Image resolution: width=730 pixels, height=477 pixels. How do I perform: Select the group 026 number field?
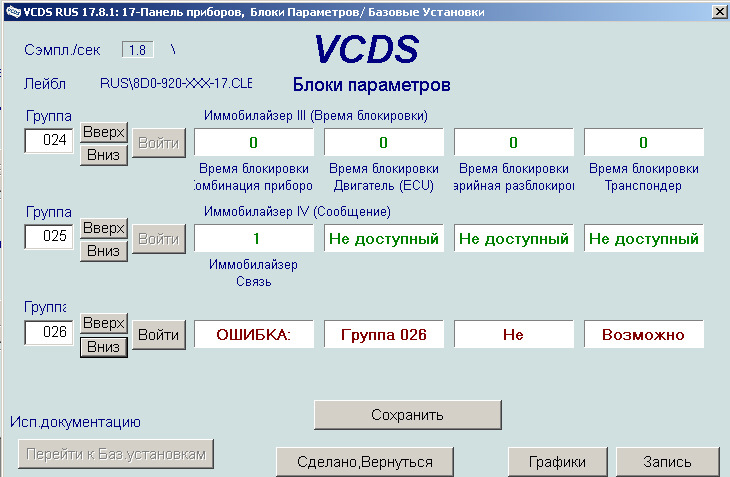point(49,332)
